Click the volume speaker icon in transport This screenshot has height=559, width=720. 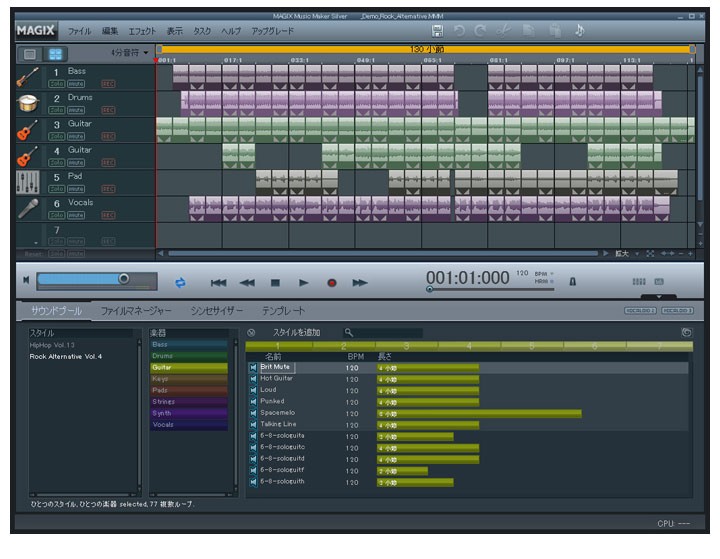pyautogui.click(x=26, y=280)
